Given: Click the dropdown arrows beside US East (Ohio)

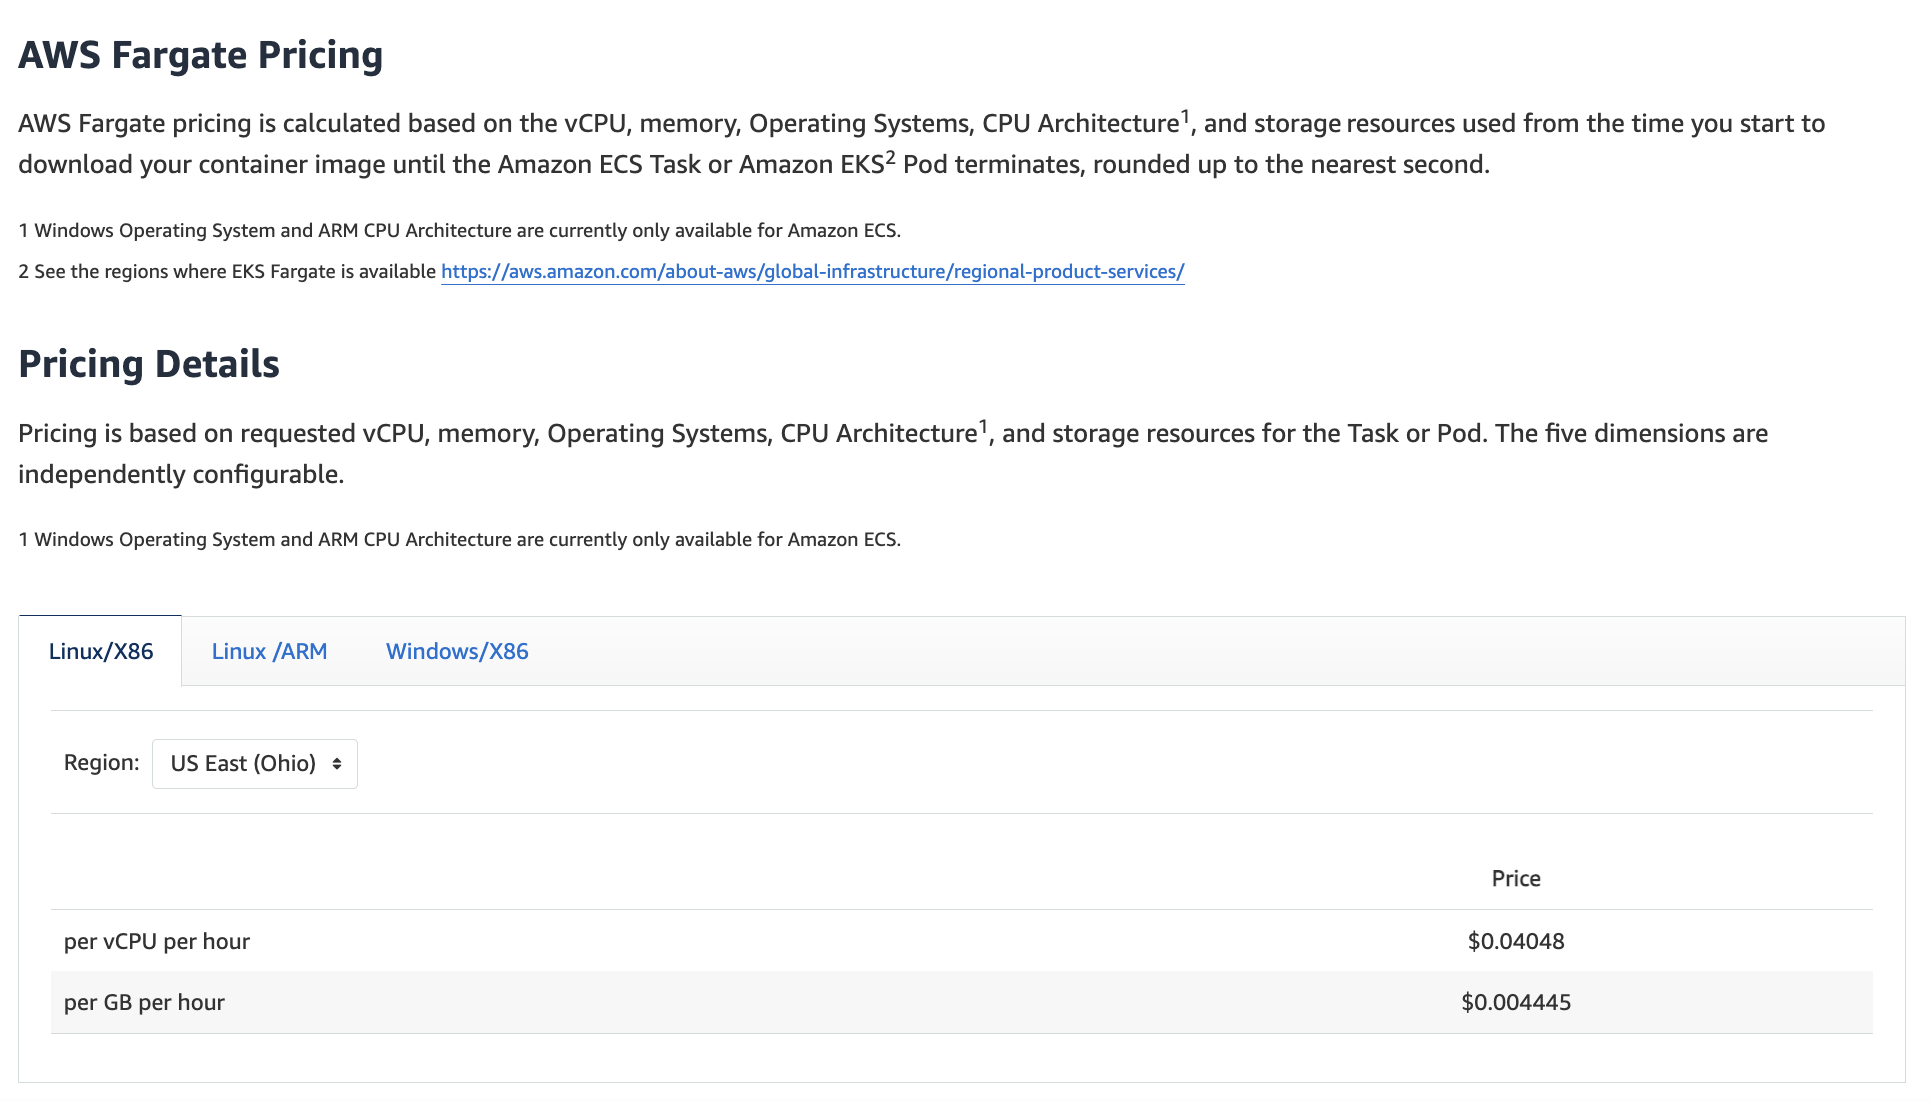Looking at the screenshot, I should pyautogui.click(x=337, y=763).
